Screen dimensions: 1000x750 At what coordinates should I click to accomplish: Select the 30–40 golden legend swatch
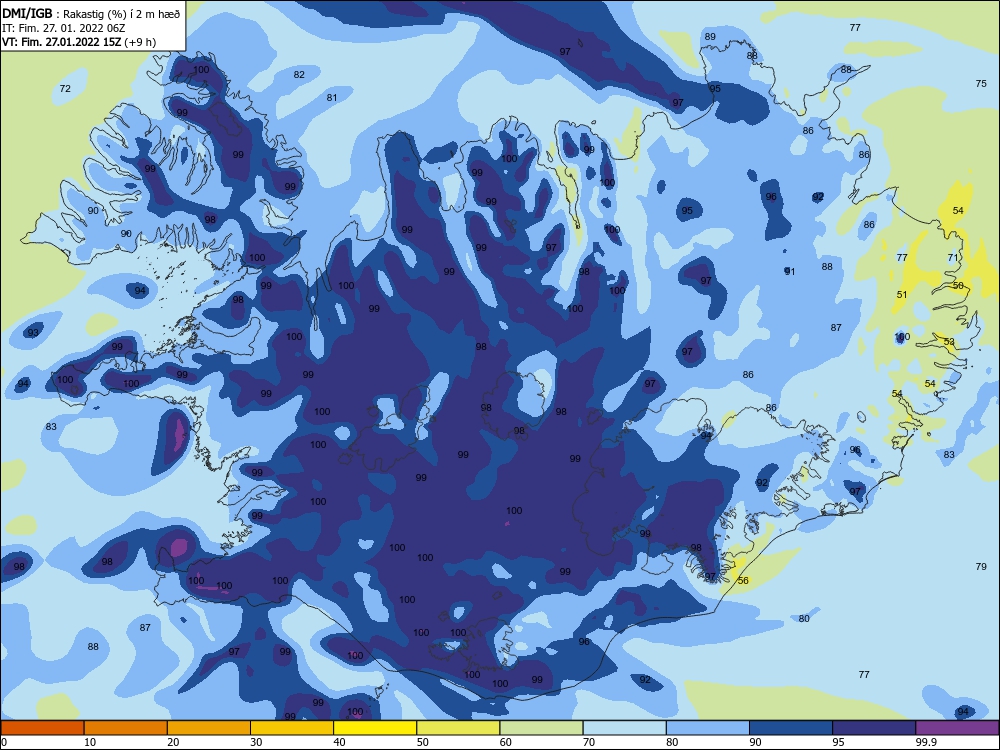[x=292, y=728]
